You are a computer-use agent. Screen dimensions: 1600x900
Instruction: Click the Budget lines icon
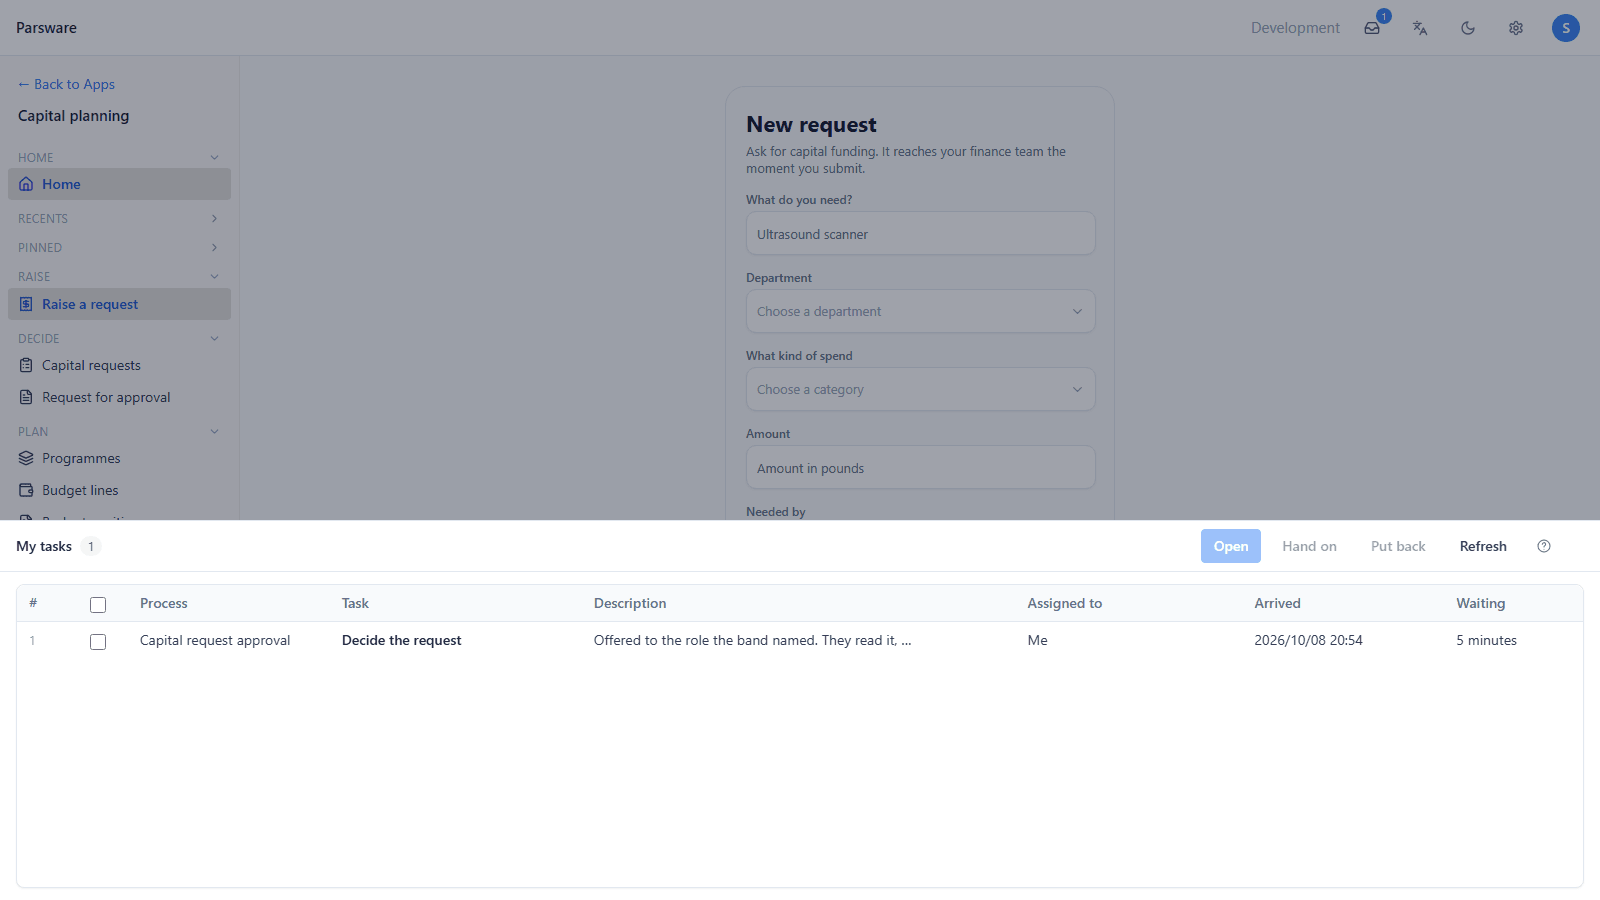click(26, 490)
